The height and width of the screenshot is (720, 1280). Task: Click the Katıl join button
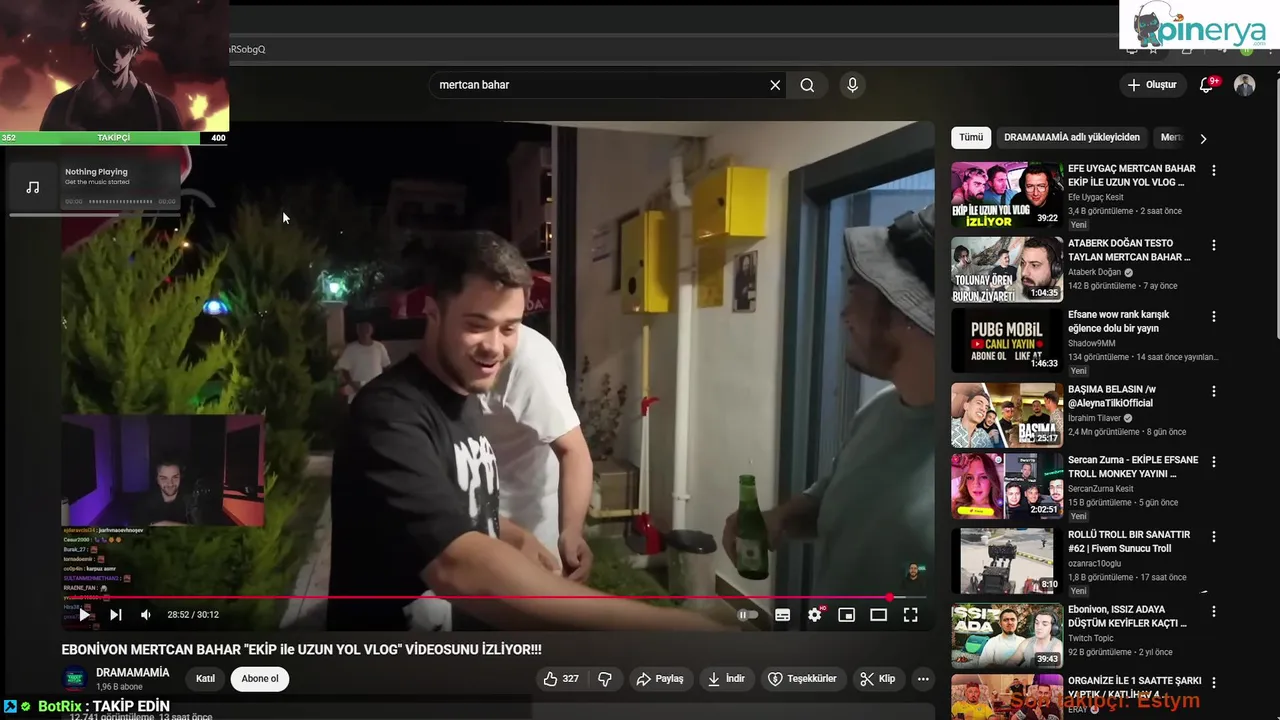[205, 679]
